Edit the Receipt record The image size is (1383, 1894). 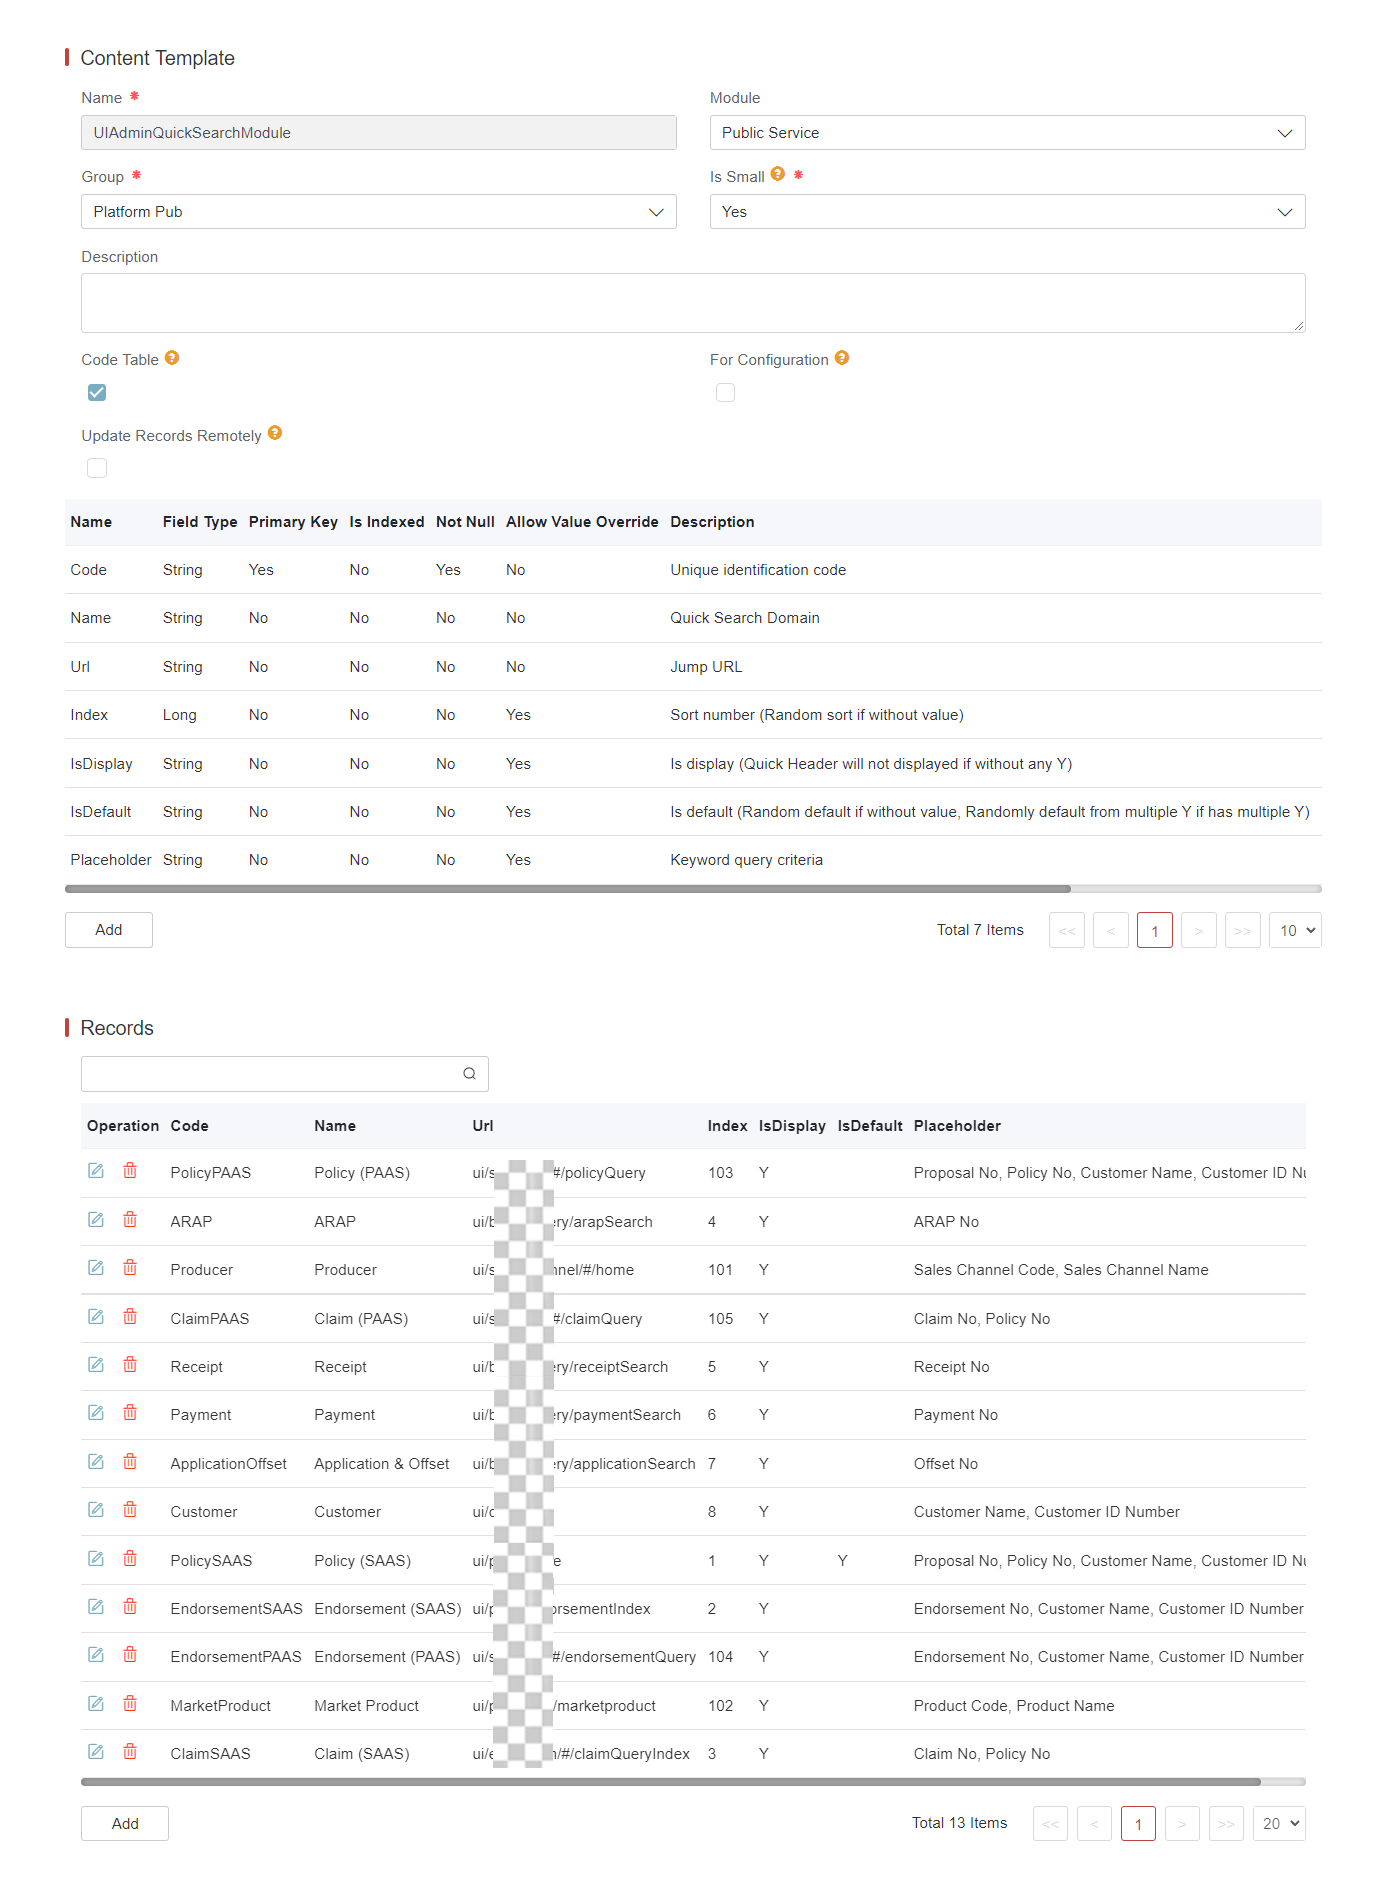click(x=96, y=1365)
